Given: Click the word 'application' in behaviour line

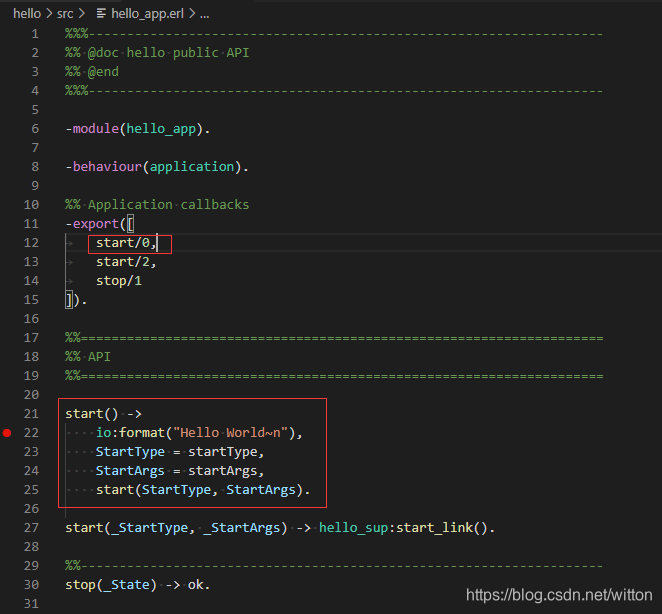Looking at the screenshot, I should coord(192,167).
